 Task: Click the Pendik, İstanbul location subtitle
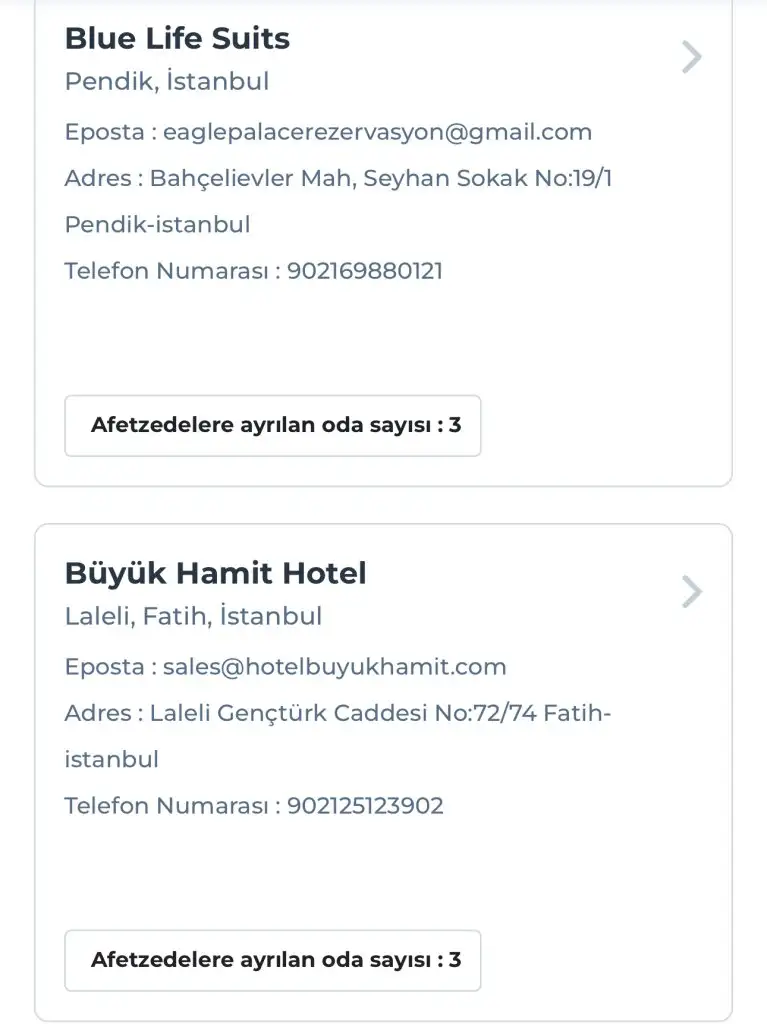[167, 81]
